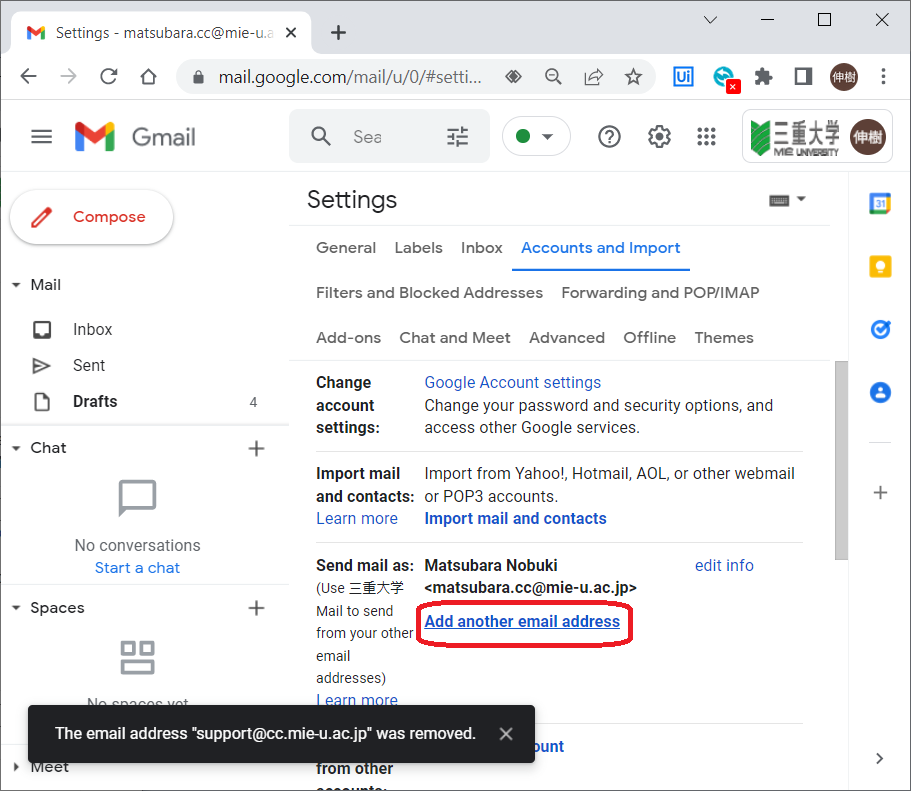Get add-ons plus icon in side panel
The height and width of the screenshot is (791, 911).
click(x=880, y=493)
